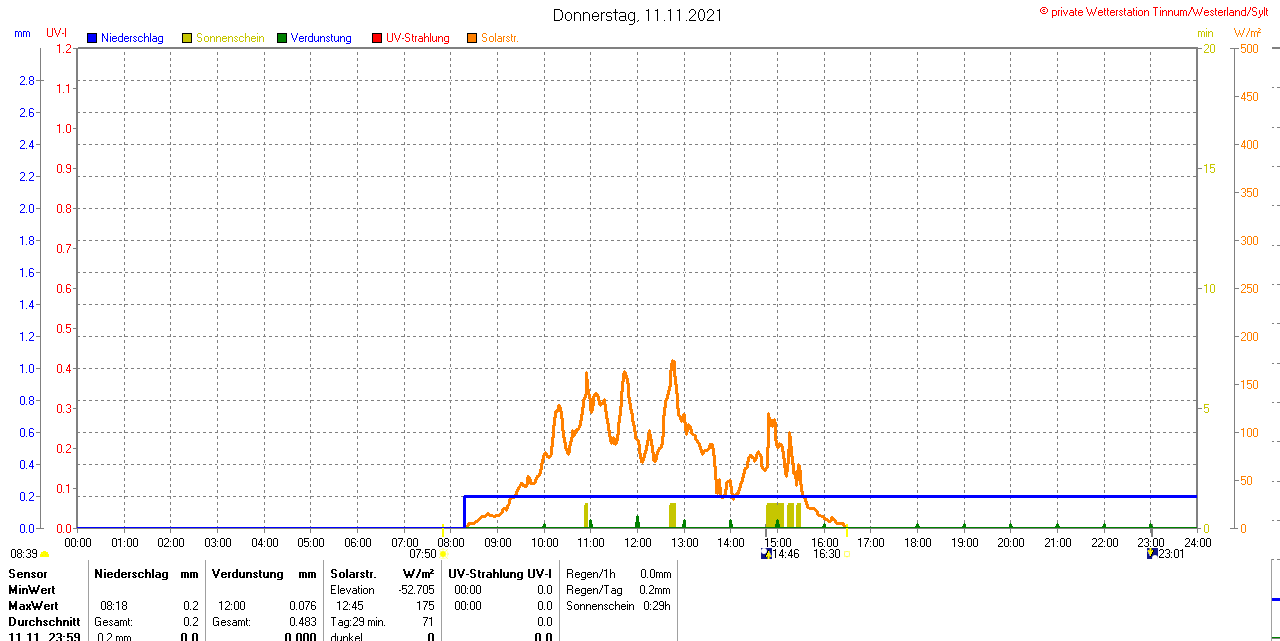This screenshot has width=1280, height=641.
Task: Select the UV-Strahlung legend text
Action: coord(418,38)
